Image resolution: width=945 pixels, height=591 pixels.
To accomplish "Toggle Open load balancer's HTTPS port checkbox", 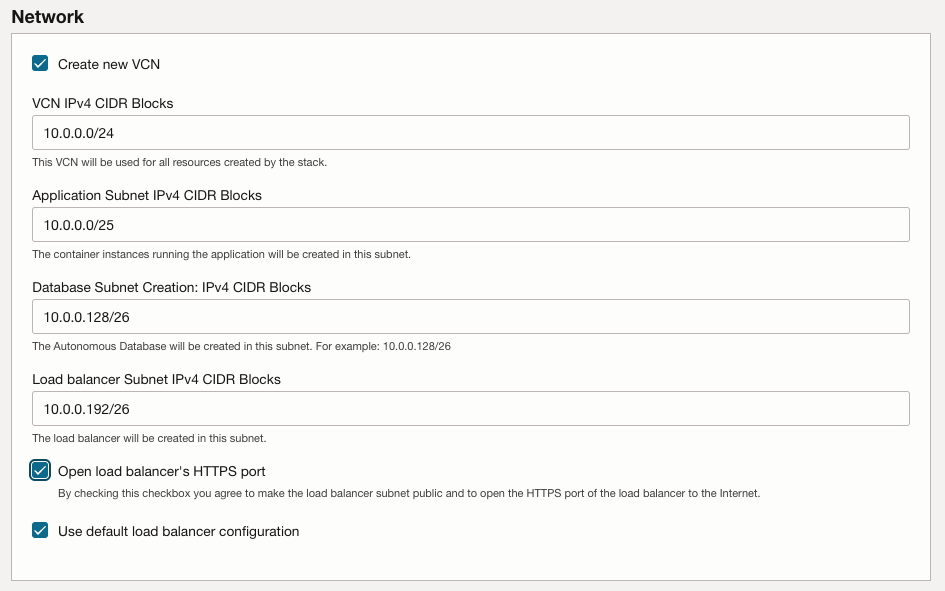I will pos(40,471).
